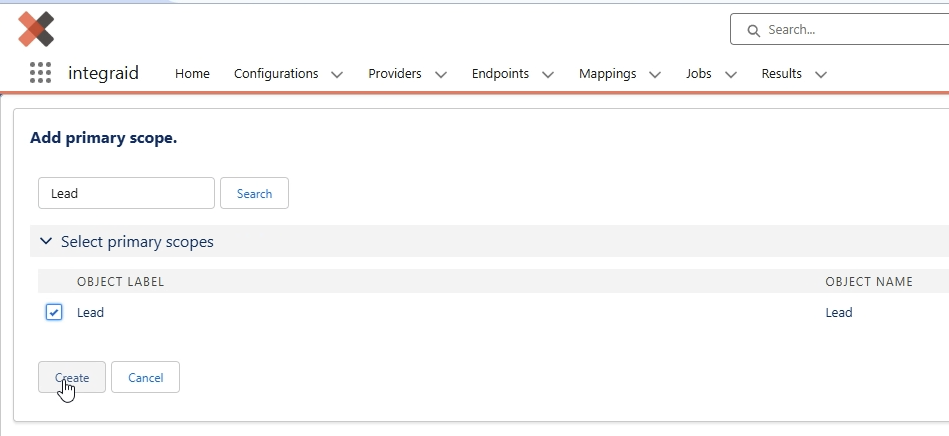Click the Lead object label row
This screenshot has width=949, height=436.
click(x=493, y=312)
